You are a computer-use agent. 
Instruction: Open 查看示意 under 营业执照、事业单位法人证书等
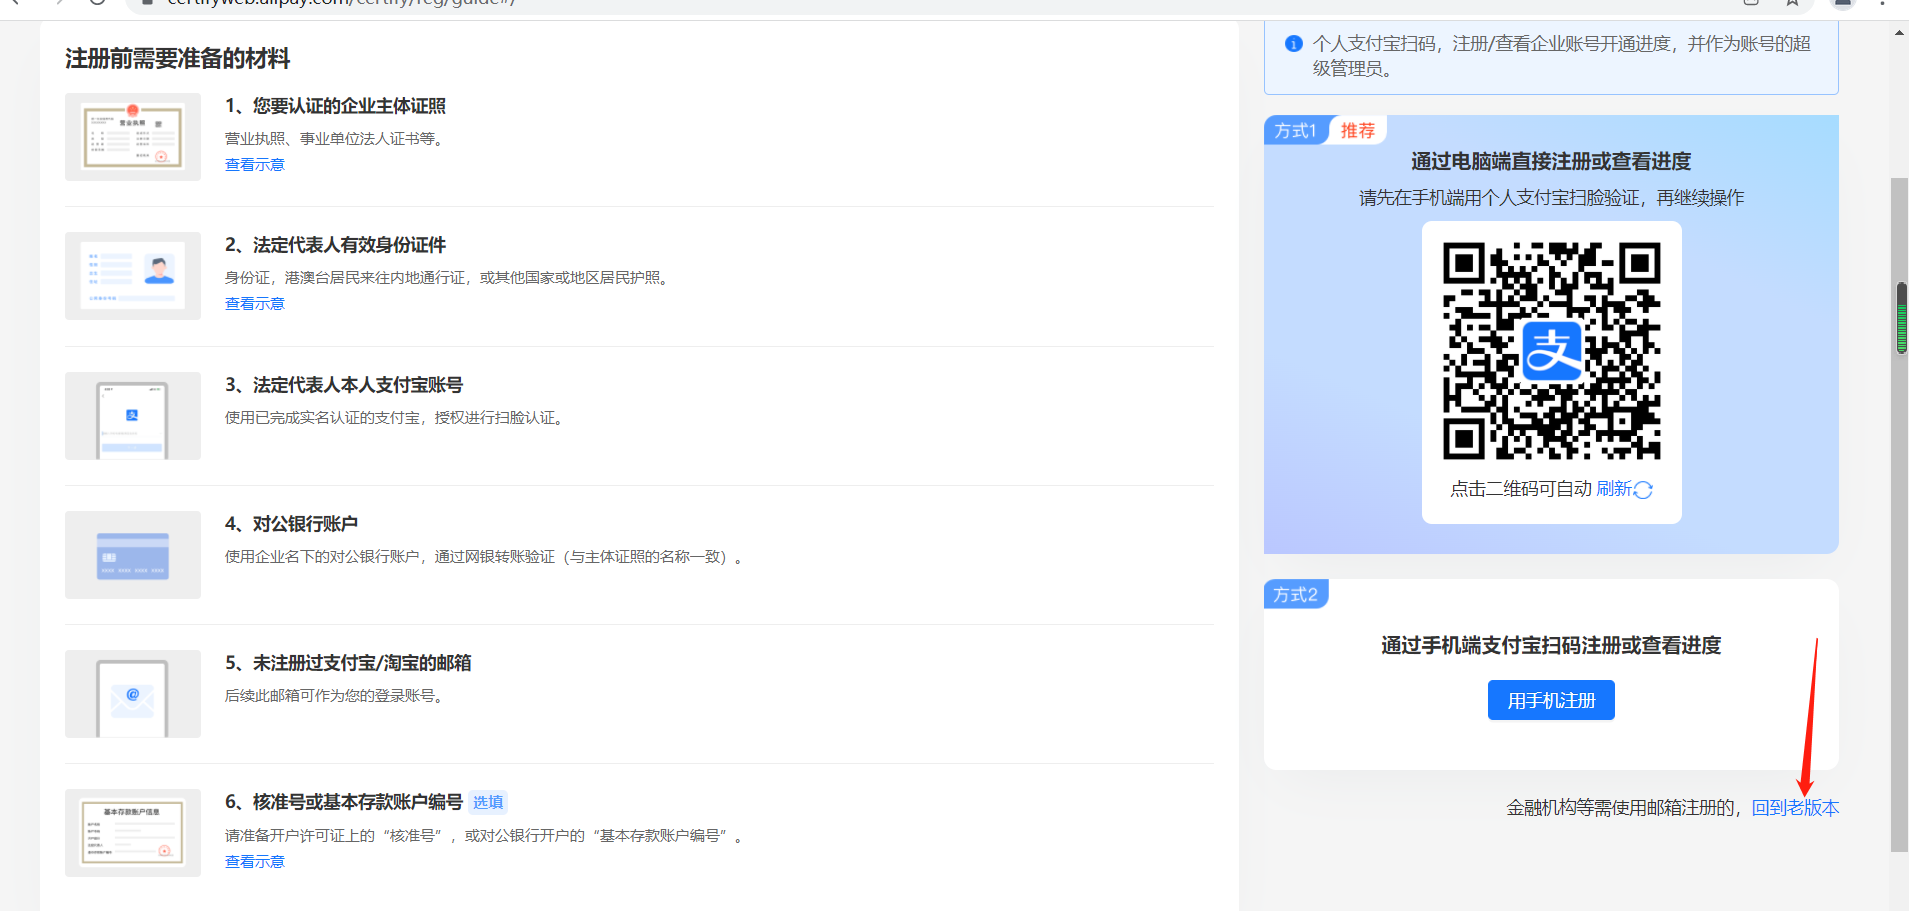pos(255,165)
